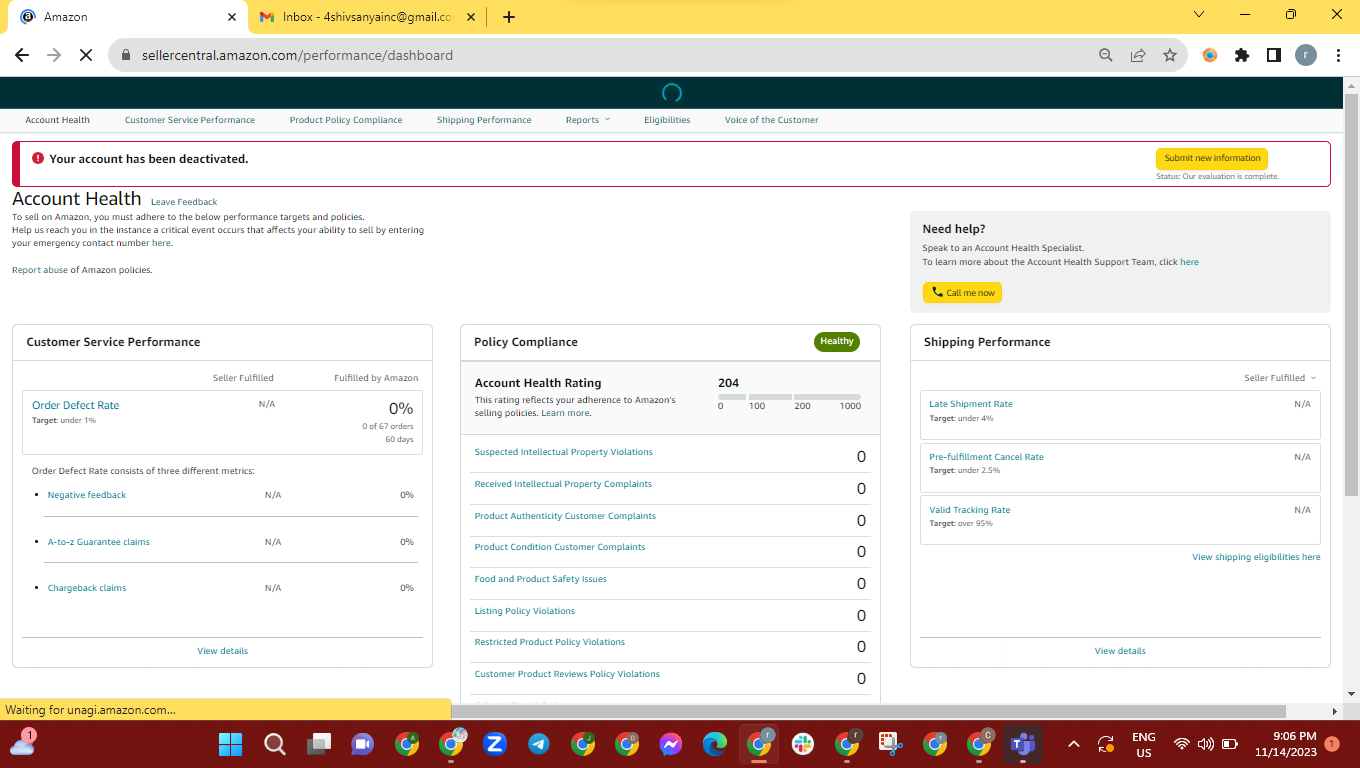This screenshot has width=1360, height=768.
Task: Go to the Shipping Performance tab
Action: pos(484,120)
